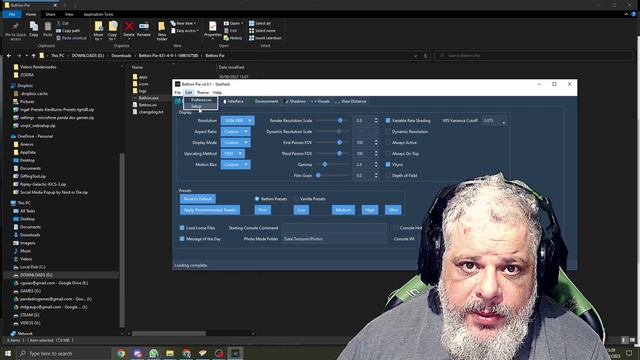Viewport: 640px width, 360px height.
Task: Switch to the Environment tab
Action: click(x=264, y=101)
